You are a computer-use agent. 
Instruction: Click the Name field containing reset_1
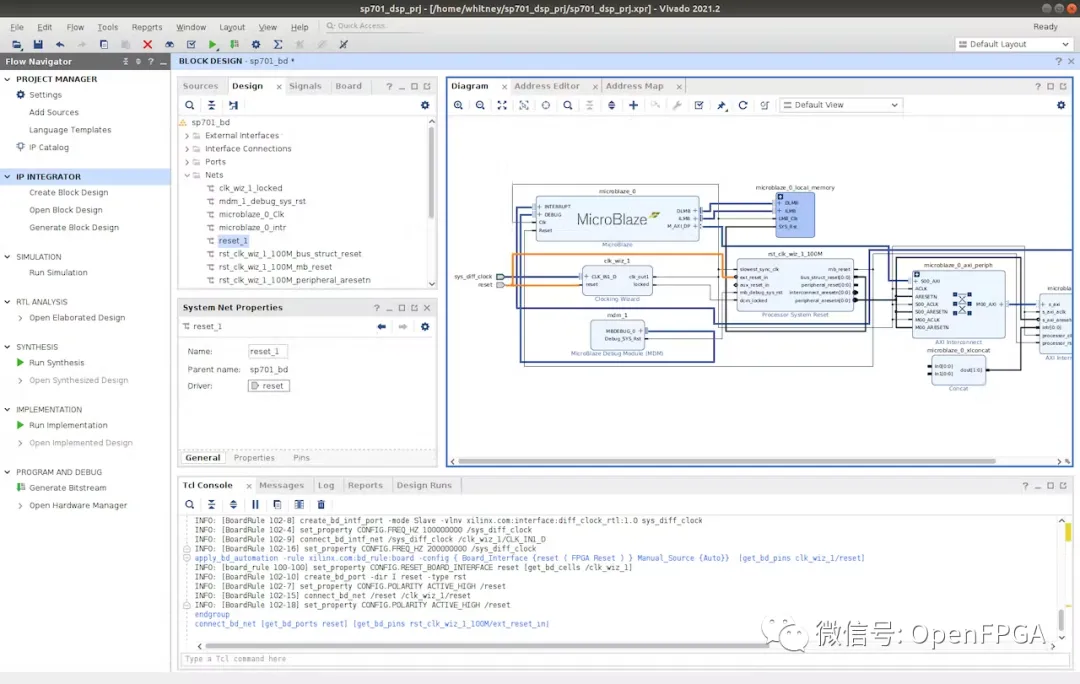point(267,351)
